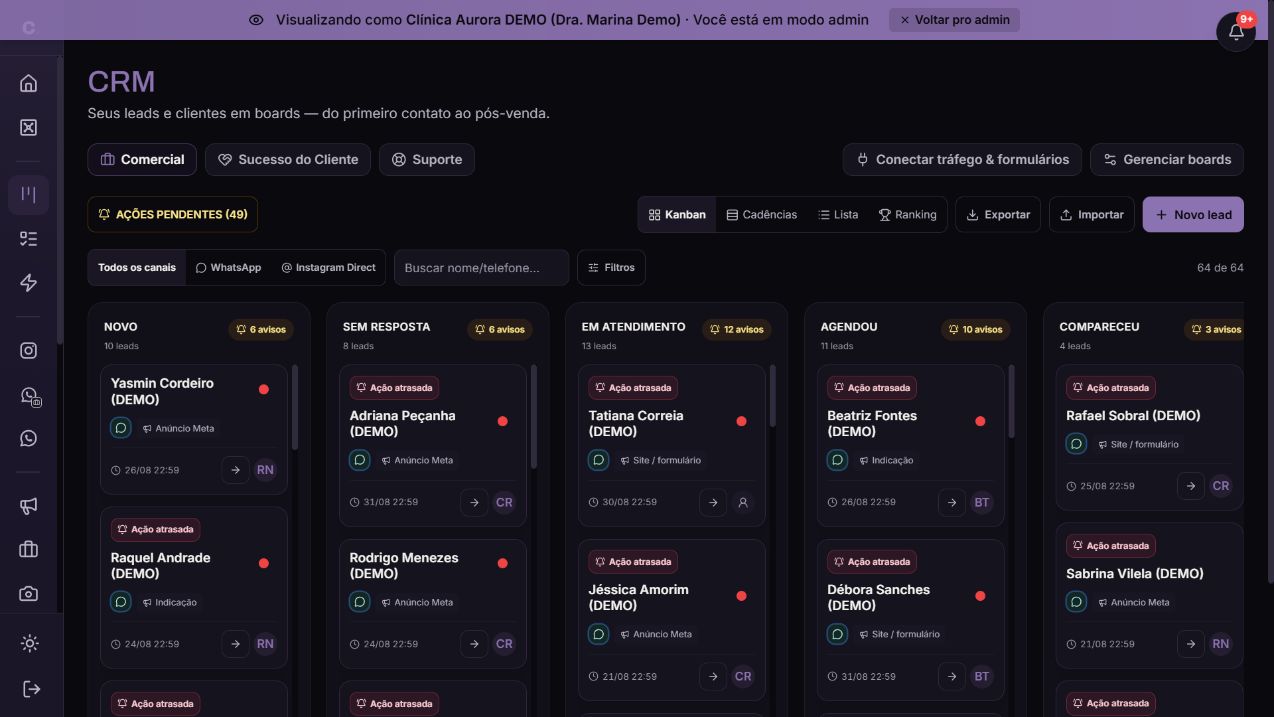The height and width of the screenshot is (717, 1274).
Task: Select Kanban view
Action: 677,214
